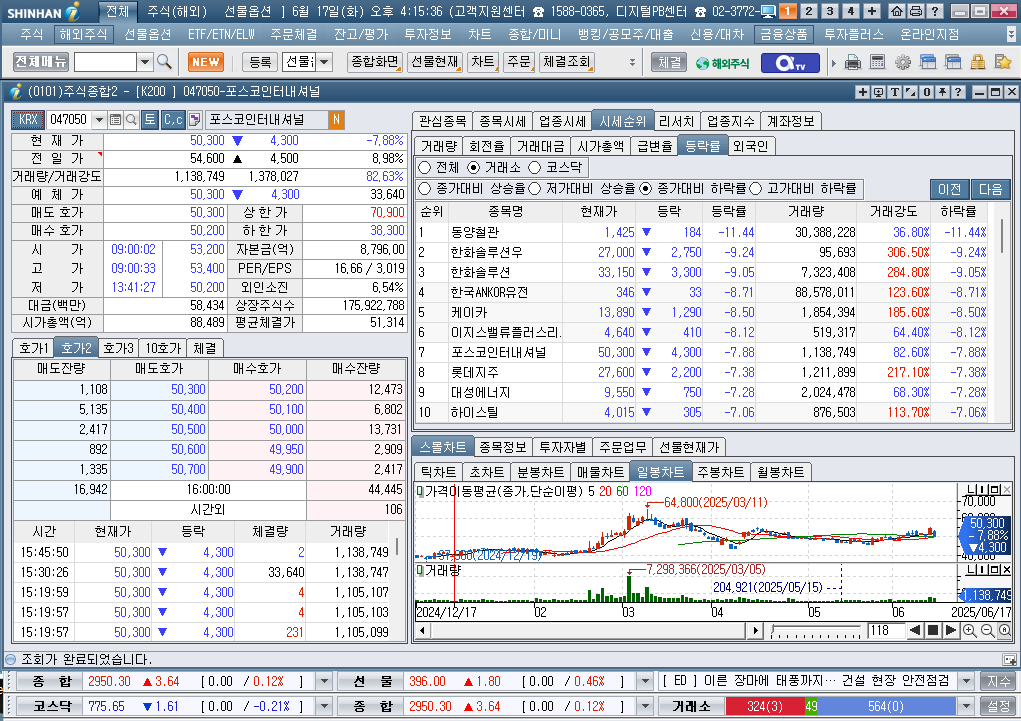
Task: Select the 거래소 radio button
Action: (473, 167)
